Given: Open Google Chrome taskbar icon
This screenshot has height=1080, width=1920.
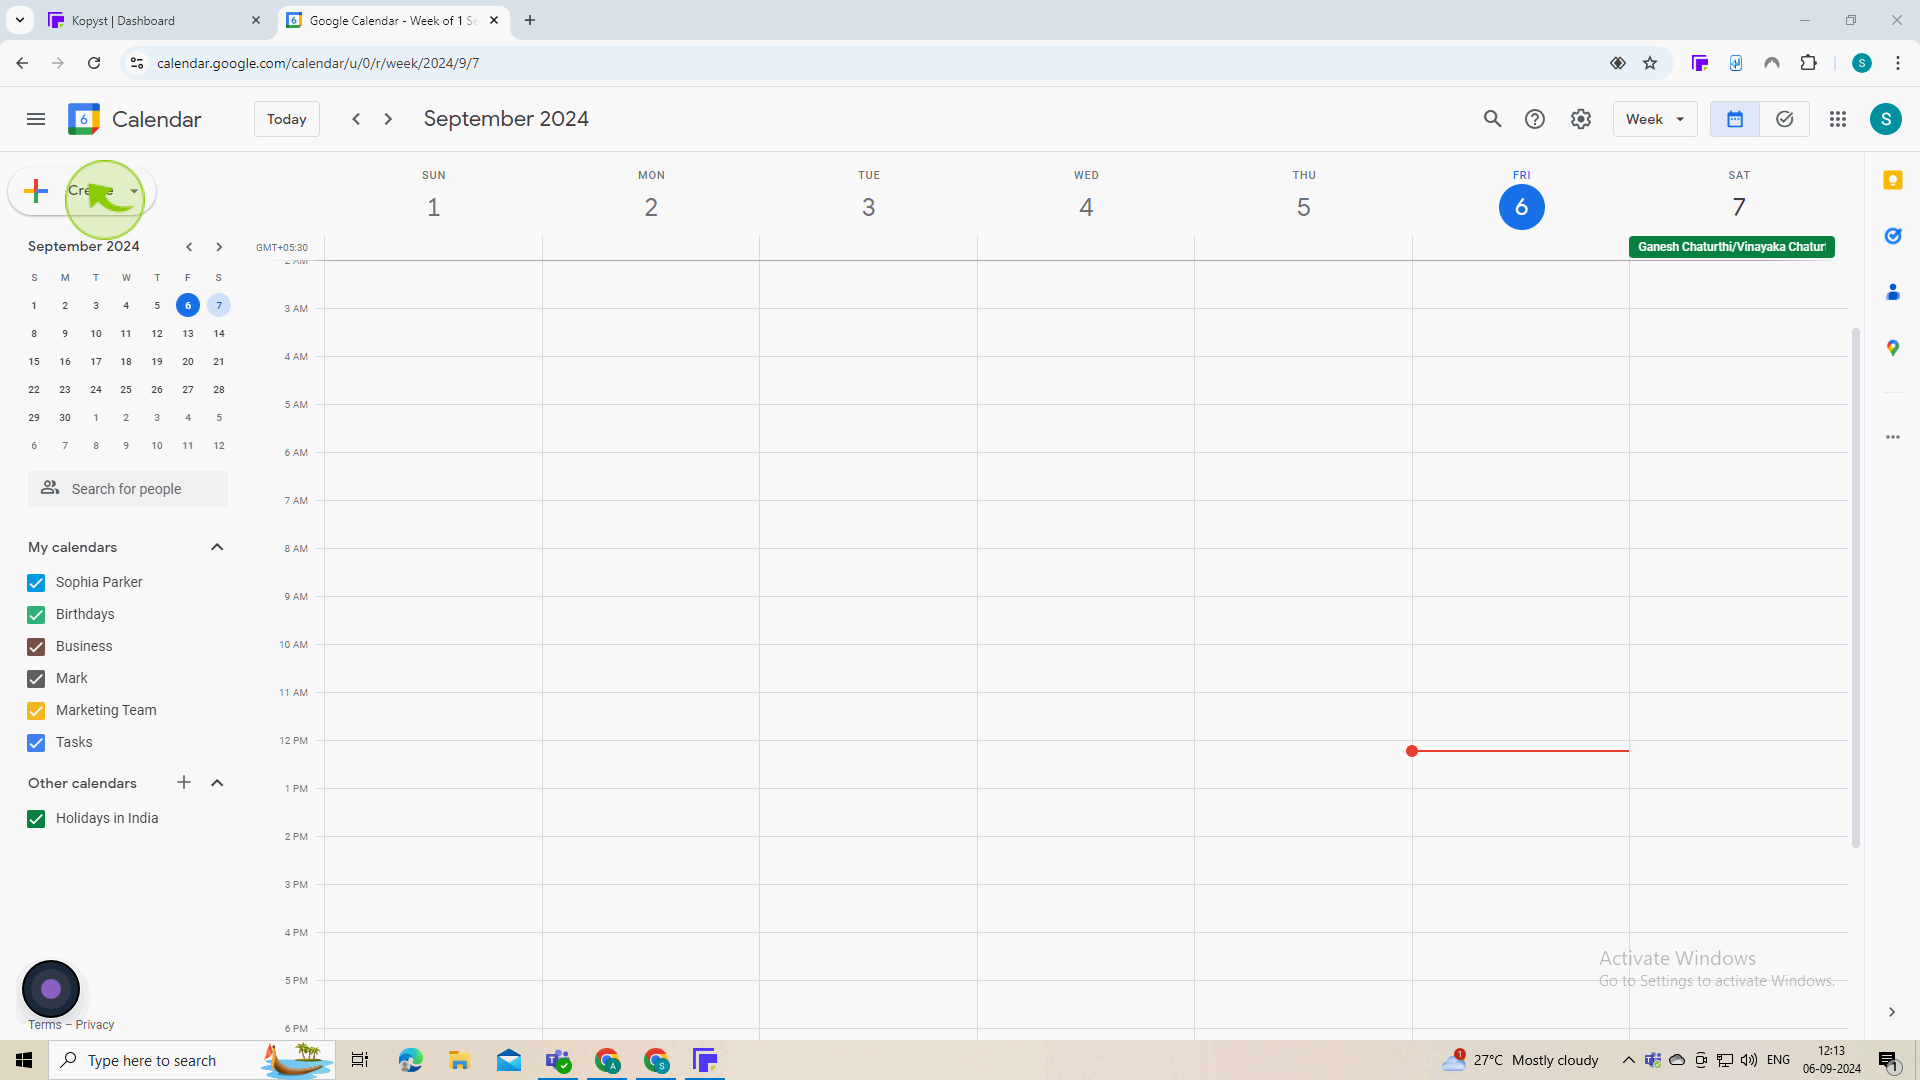Looking at the screenshot, I should click(607, 1060).
